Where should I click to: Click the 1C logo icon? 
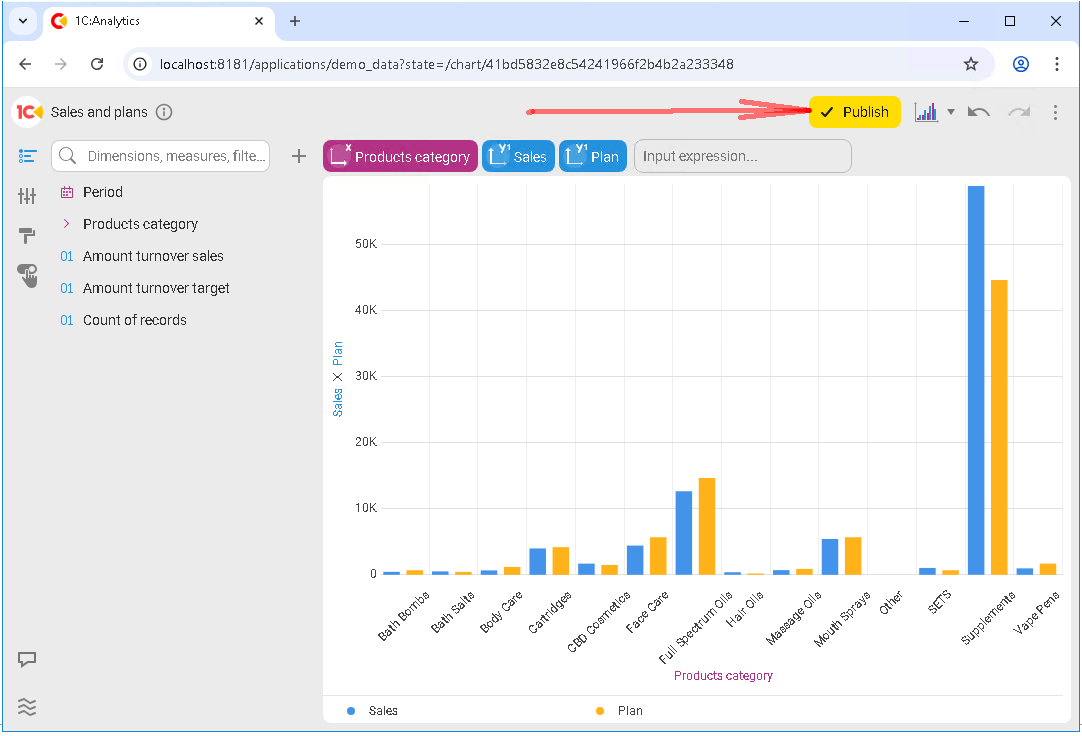pos(28,112)
